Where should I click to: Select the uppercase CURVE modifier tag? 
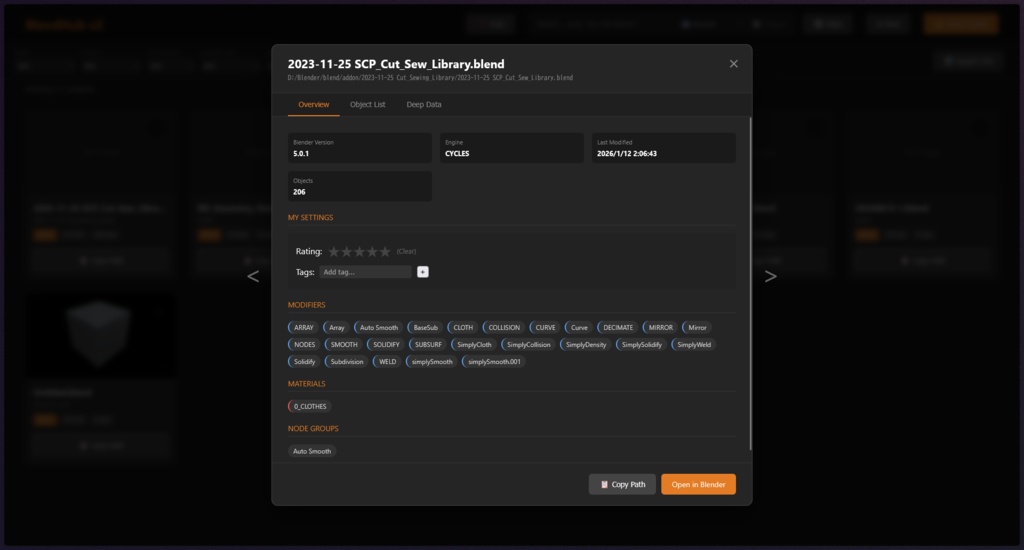click(x=545, y=327)
